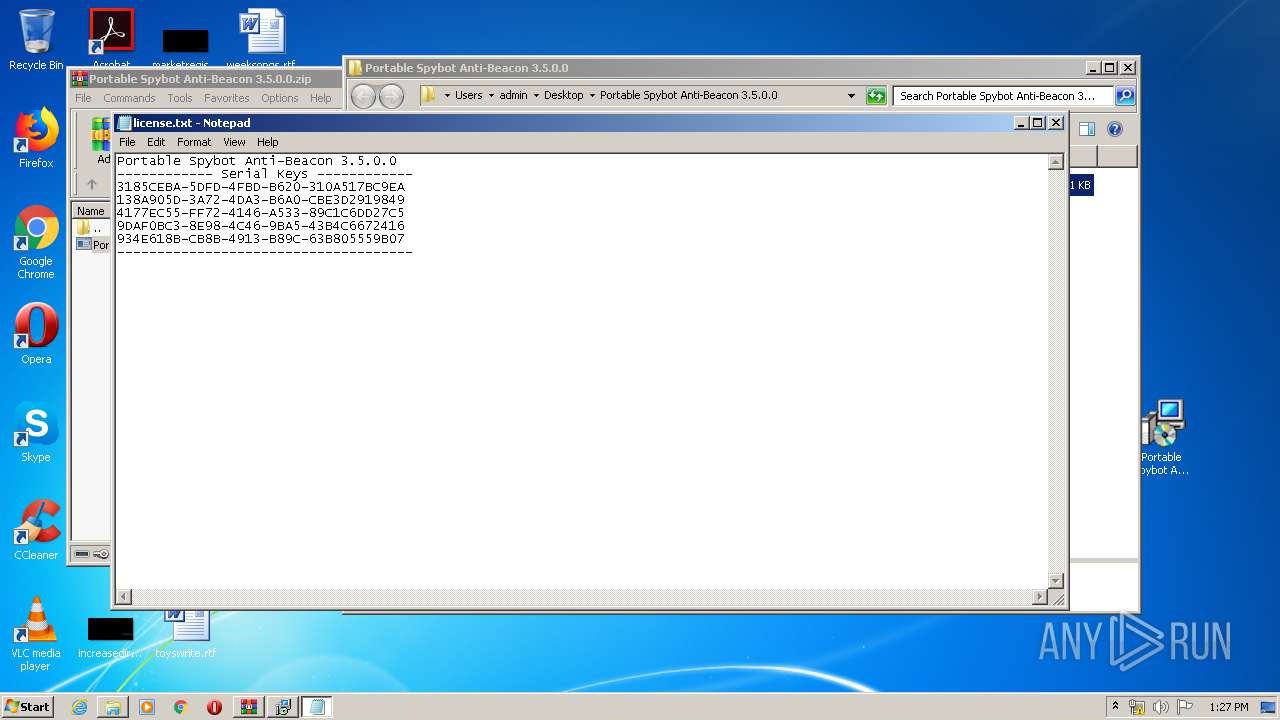Screen dimensions: 1280x720
Task: Click Explorer back navigation button
Action: point(363,96)
